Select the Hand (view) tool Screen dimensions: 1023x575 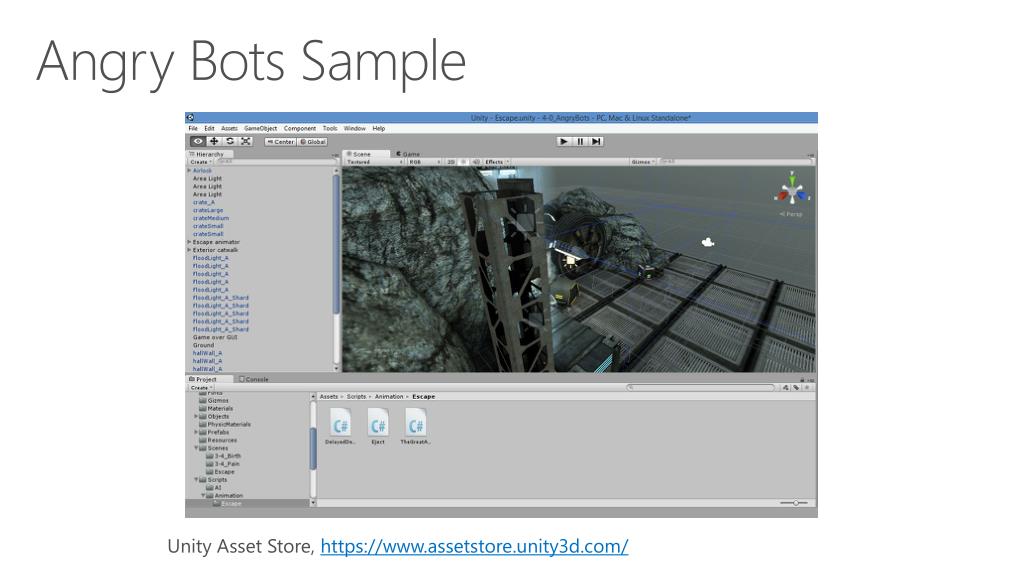[198, 141]
